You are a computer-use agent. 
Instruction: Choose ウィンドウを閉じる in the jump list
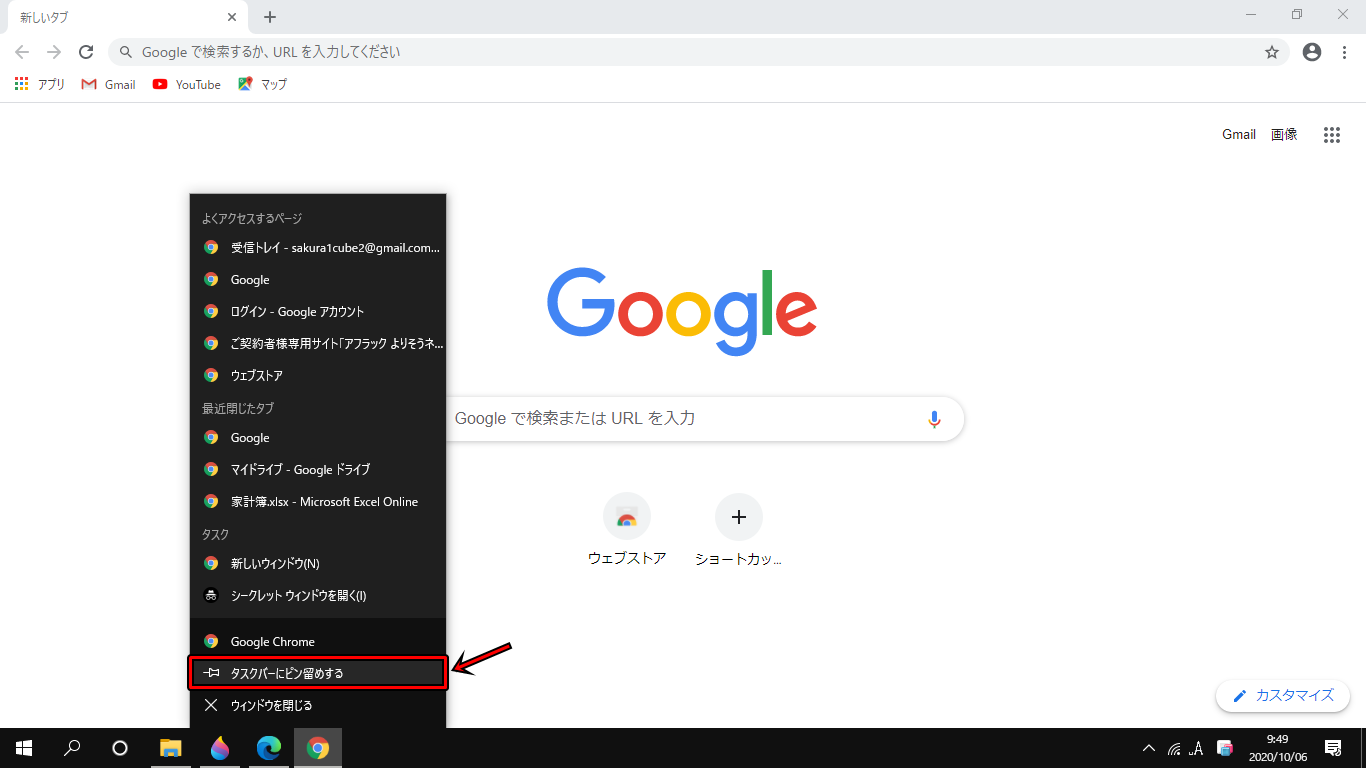(x=271, y=705)
